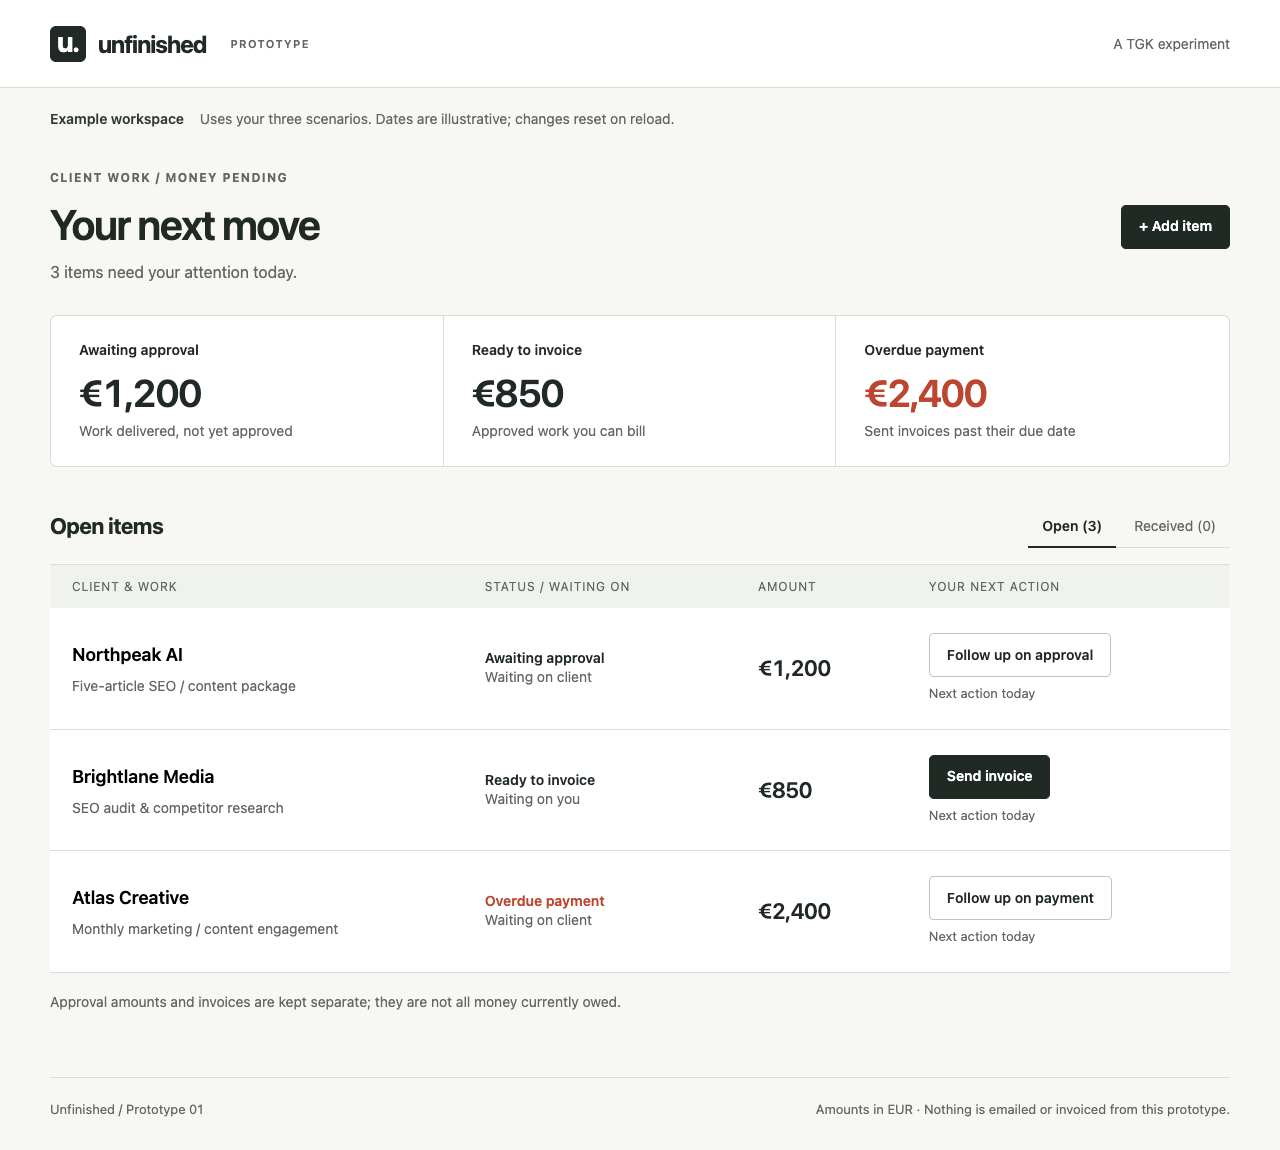Click the Add item button
The width and height of the screenshot is (1280, 1150).
point(1175,227)
